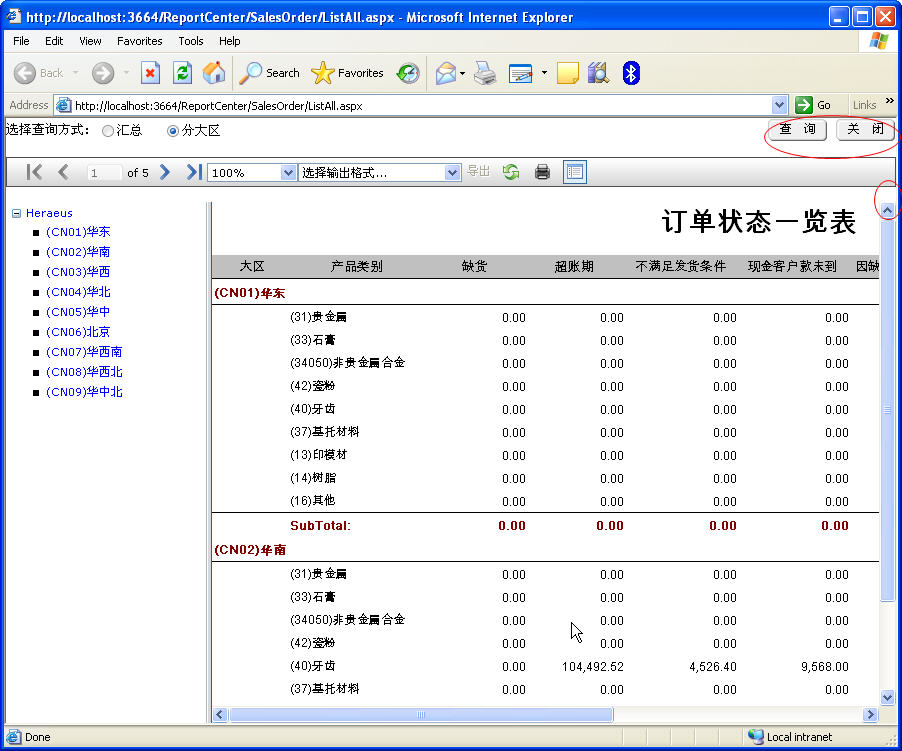902x751 pixels.
Task: Jump to last report page
Action: pyautogui.click(x=194, y=172)
